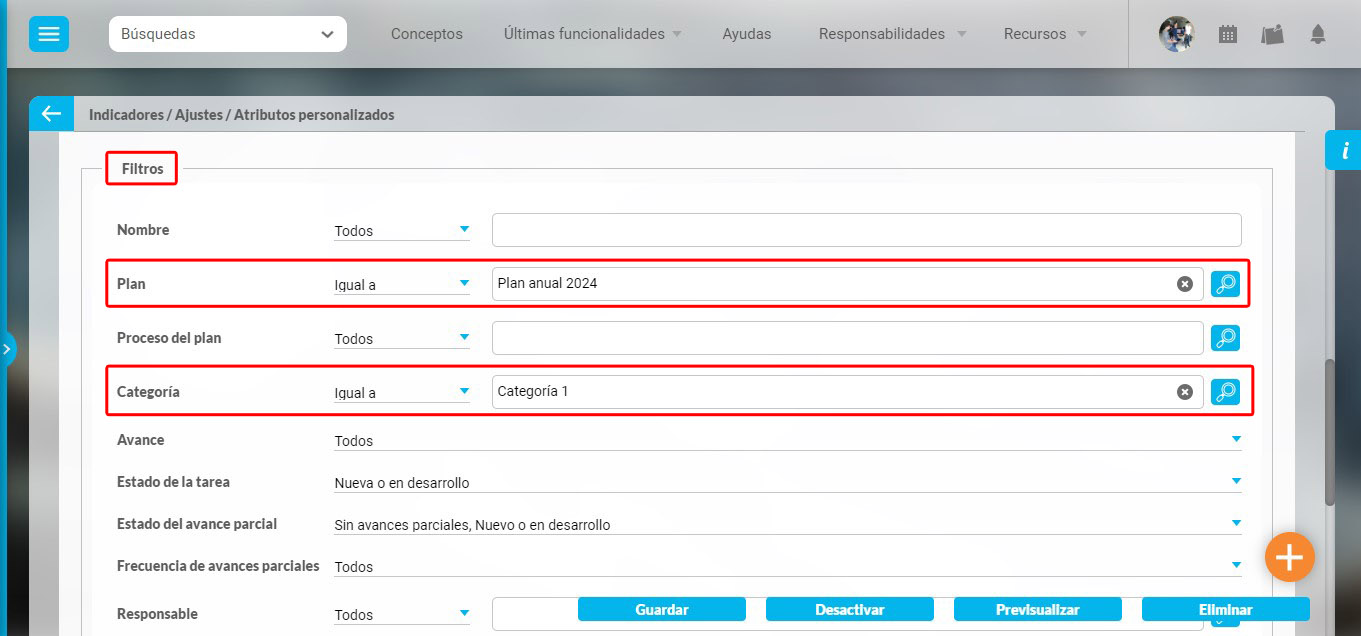The width and height of the screenshot is (1361, 636).
Task: Click the orange plus add button
Action: pos(1289,557)
